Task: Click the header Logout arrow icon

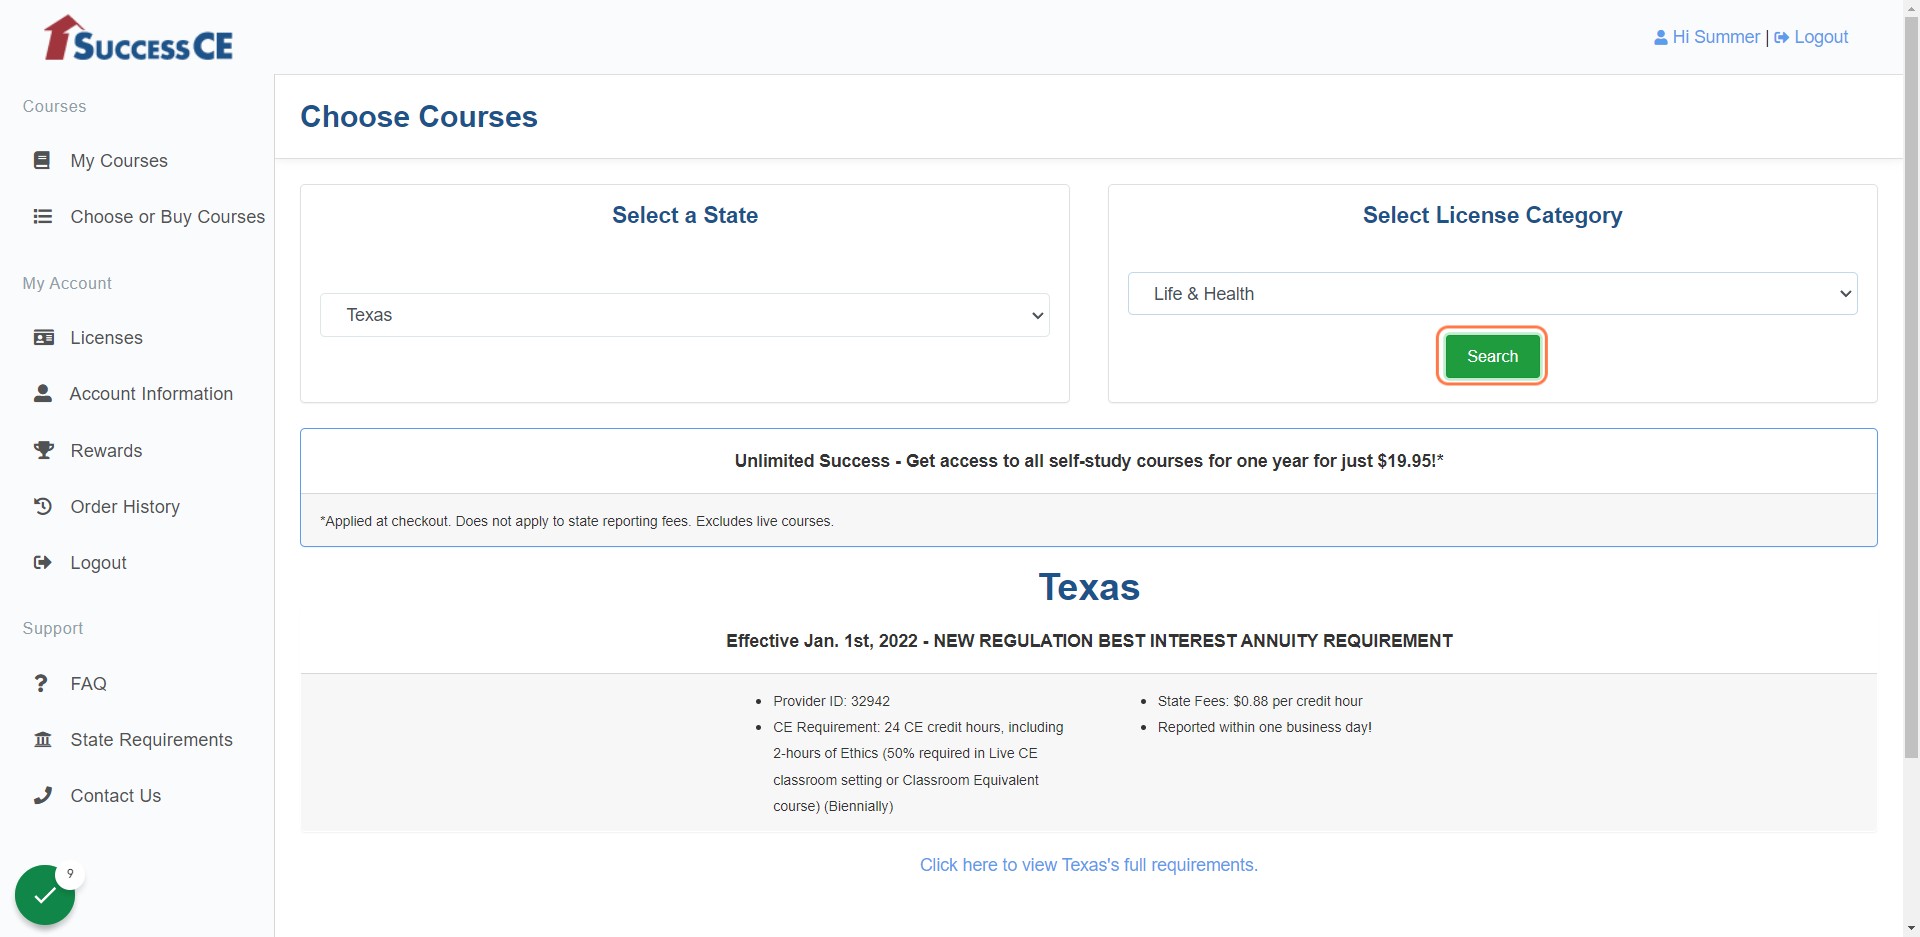Action: pos(1782,37)
